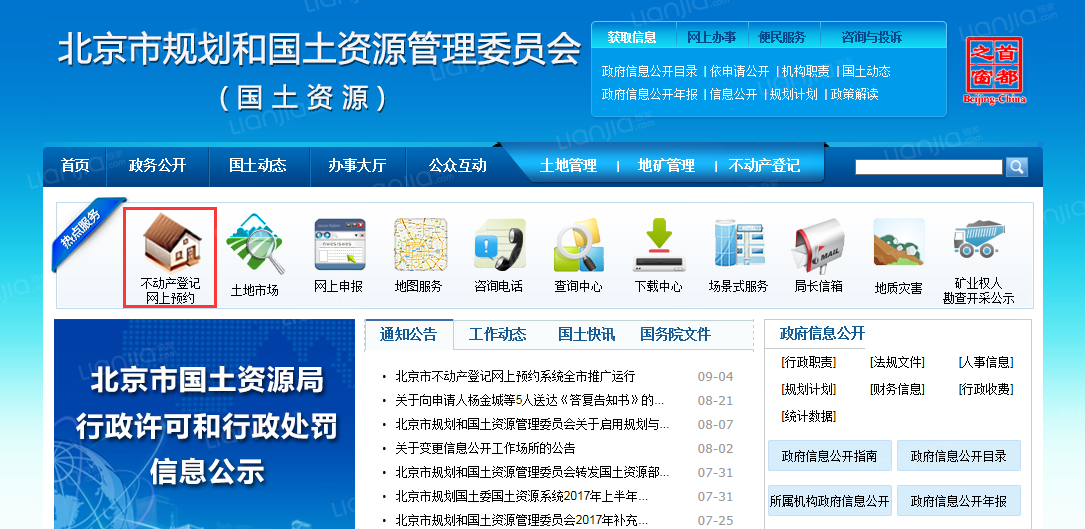Image resolution: width=1085 pixels, height=529 pixels.
Task: Click 政府信息公开年报 sidebar button
Action: tap(958, 501)
